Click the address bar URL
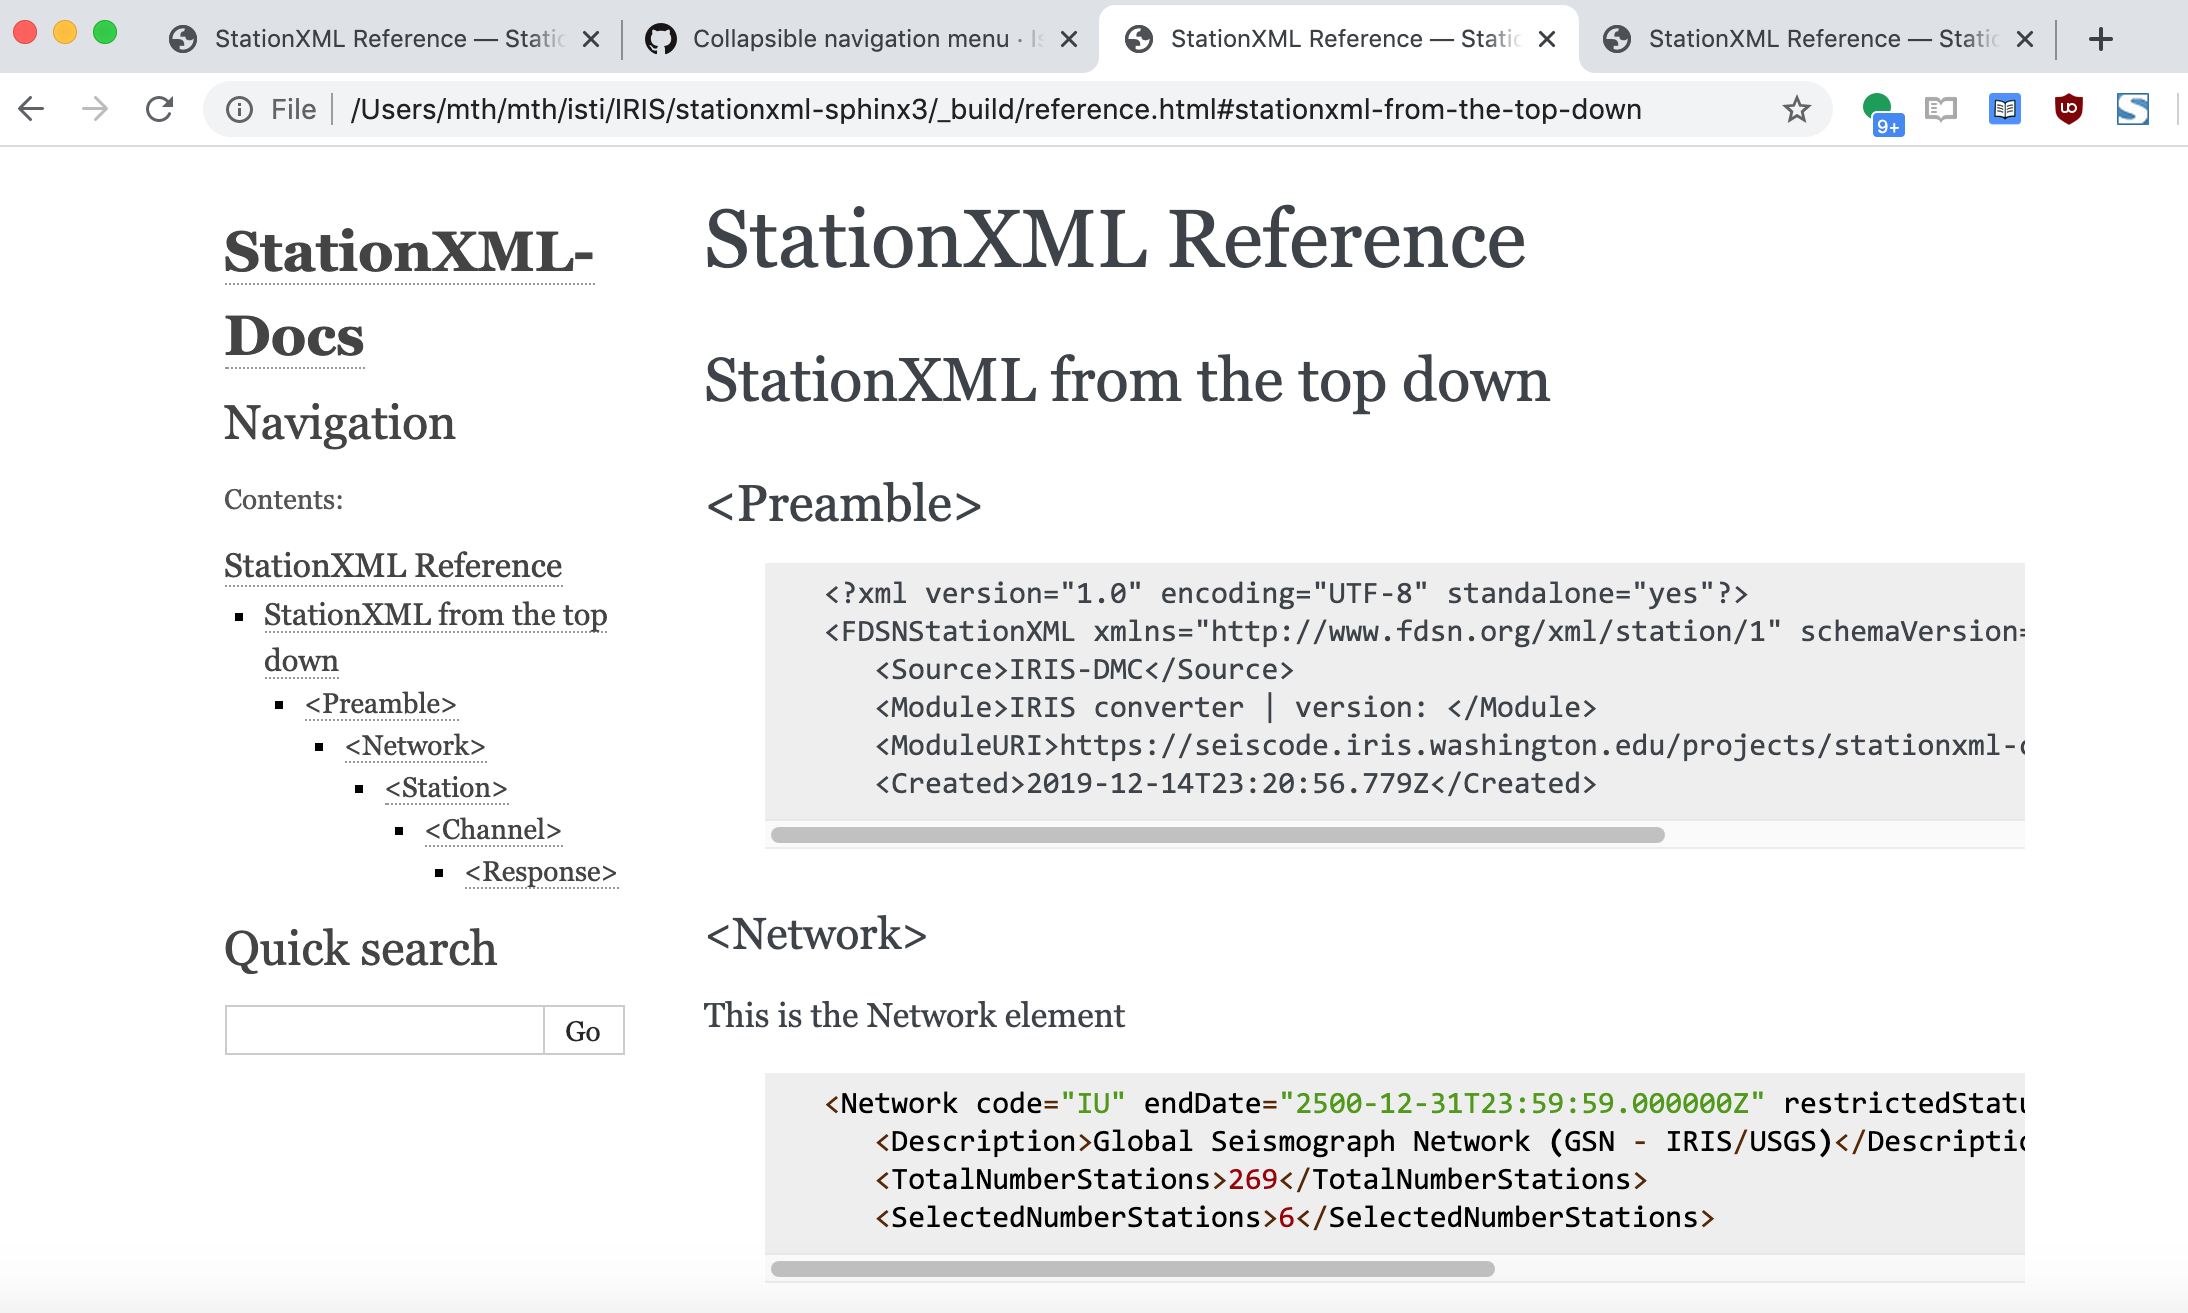The image size is (2188, 1313). pos(995,109)
